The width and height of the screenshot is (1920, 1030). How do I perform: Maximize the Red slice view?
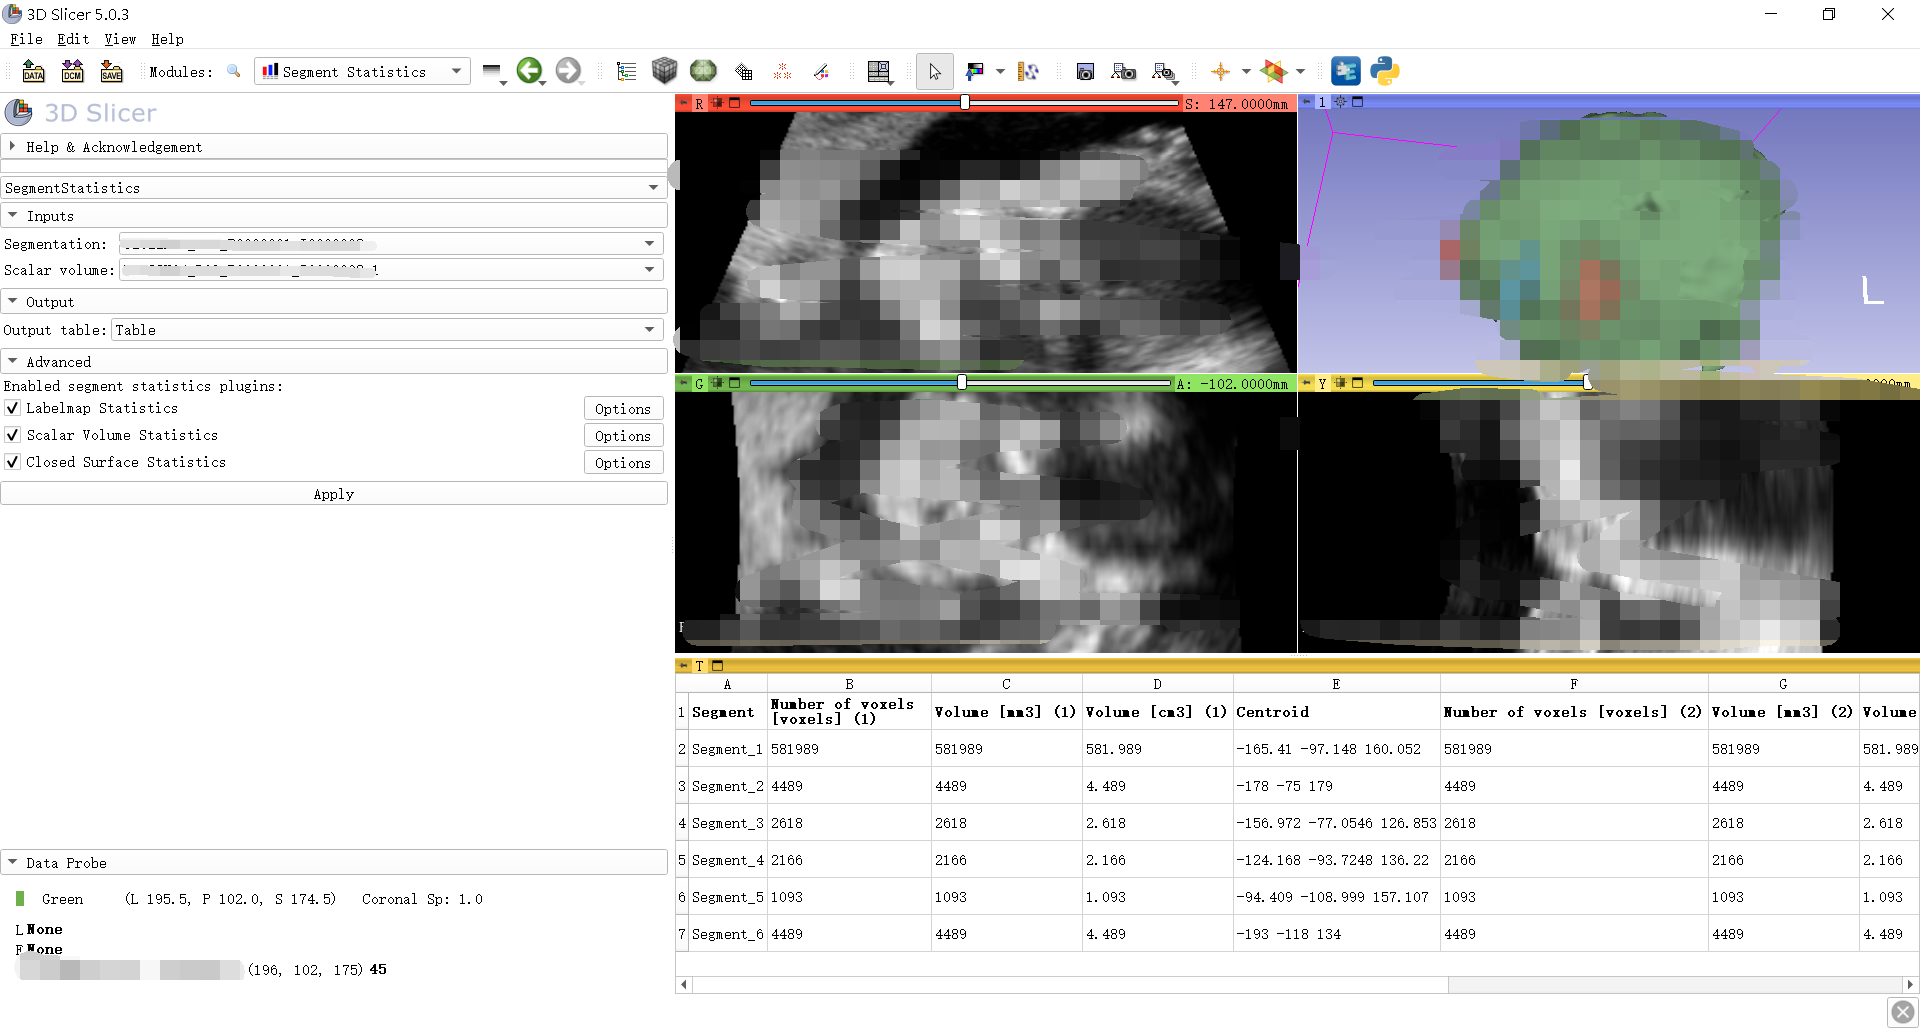735,103
